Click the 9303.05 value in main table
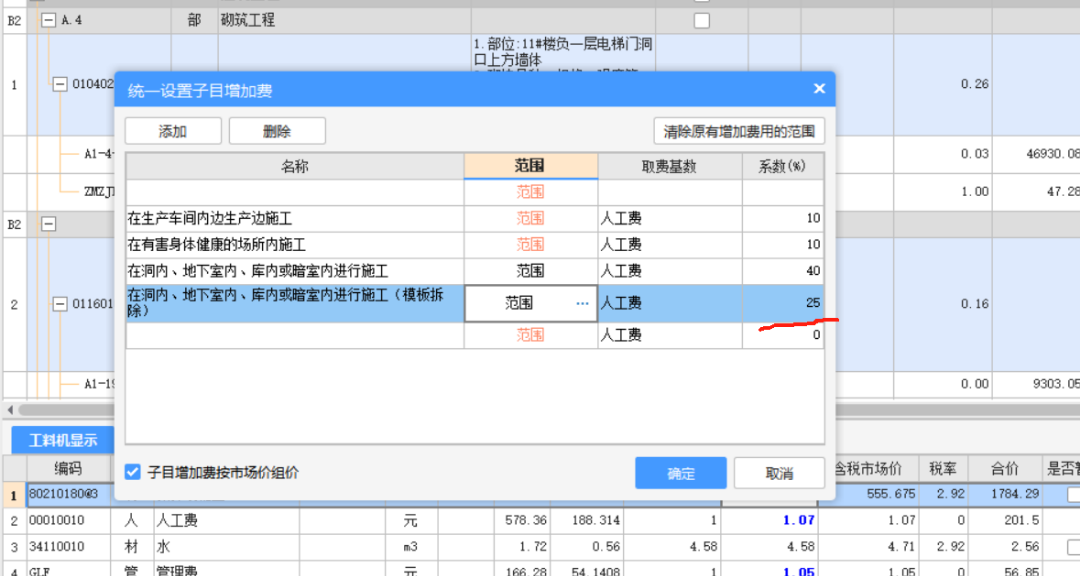 pyautogui.click(x=1056, y=384)
